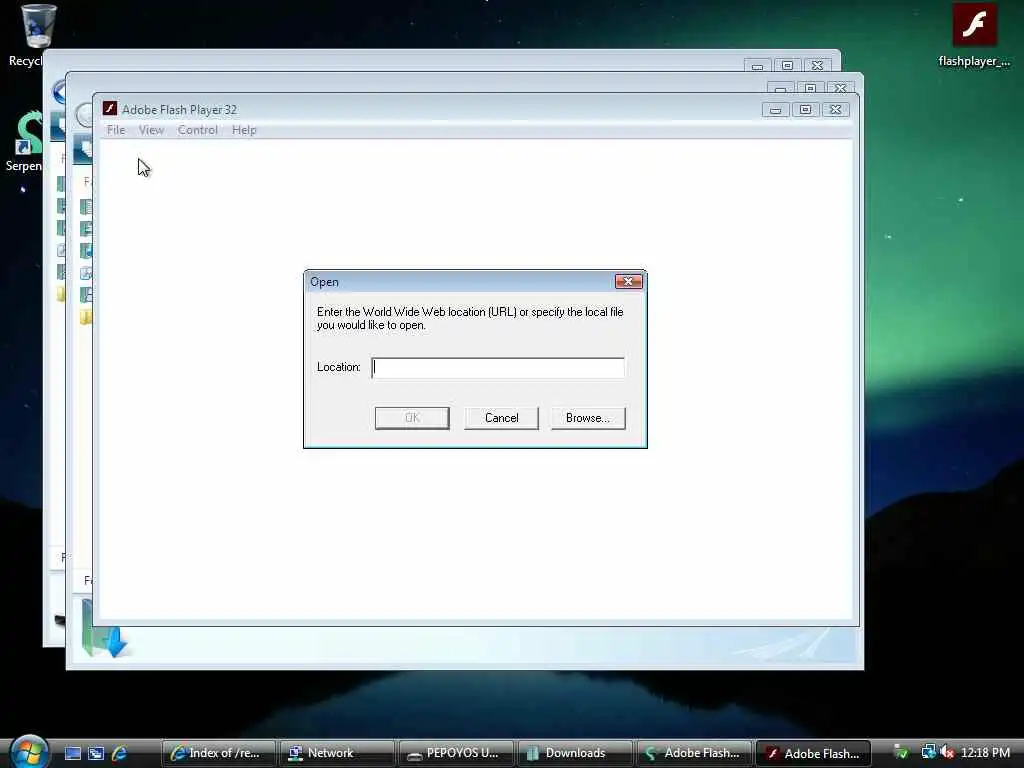1024x768 pixels.
Task: Open the File menu in Flash Player
Action: pos(116,130)
